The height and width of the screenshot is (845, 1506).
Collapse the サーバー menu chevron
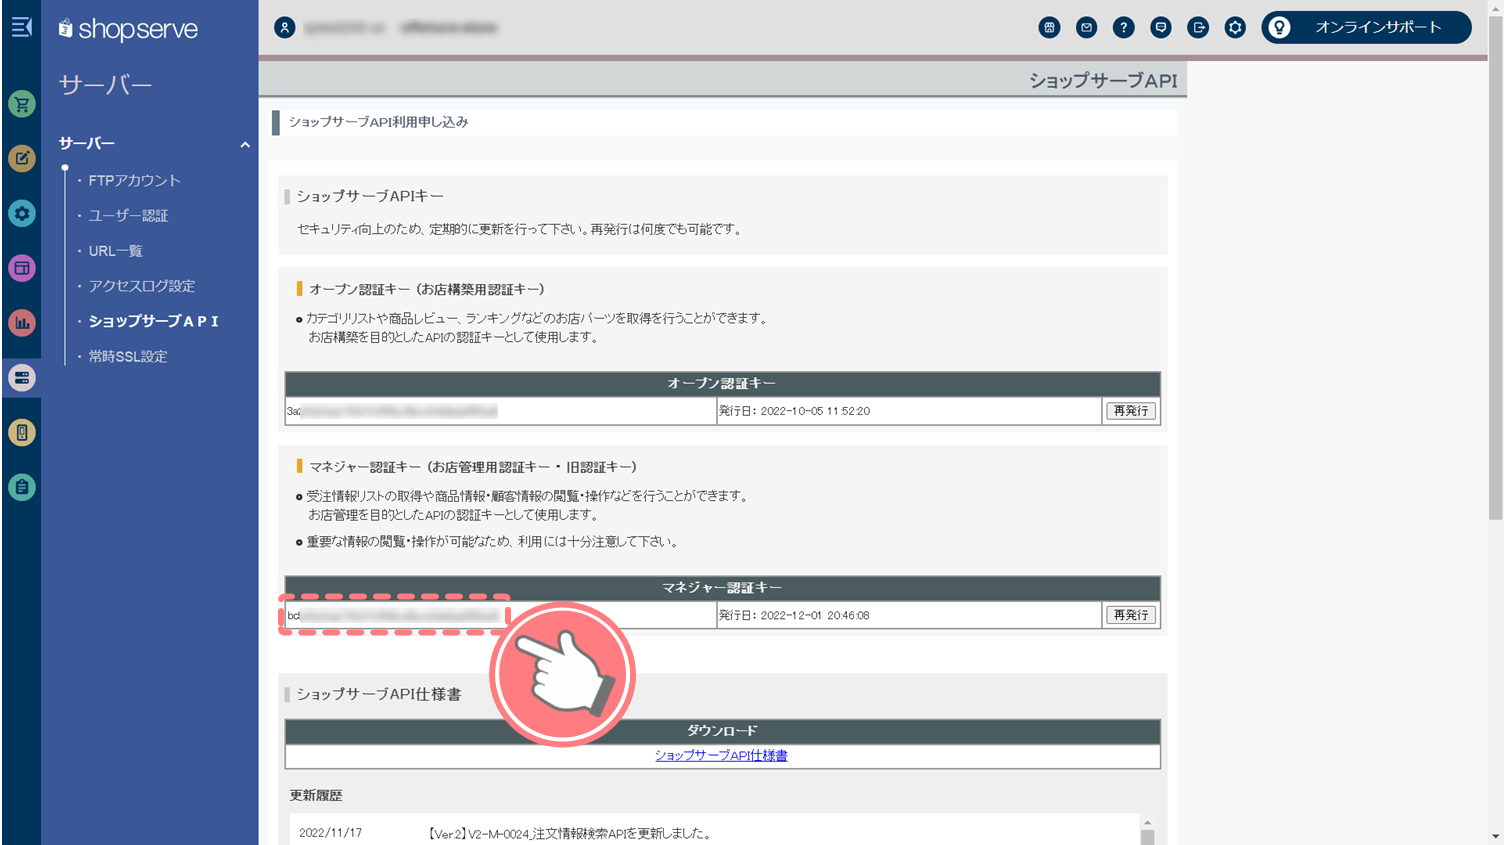click(x=245, y=145)
